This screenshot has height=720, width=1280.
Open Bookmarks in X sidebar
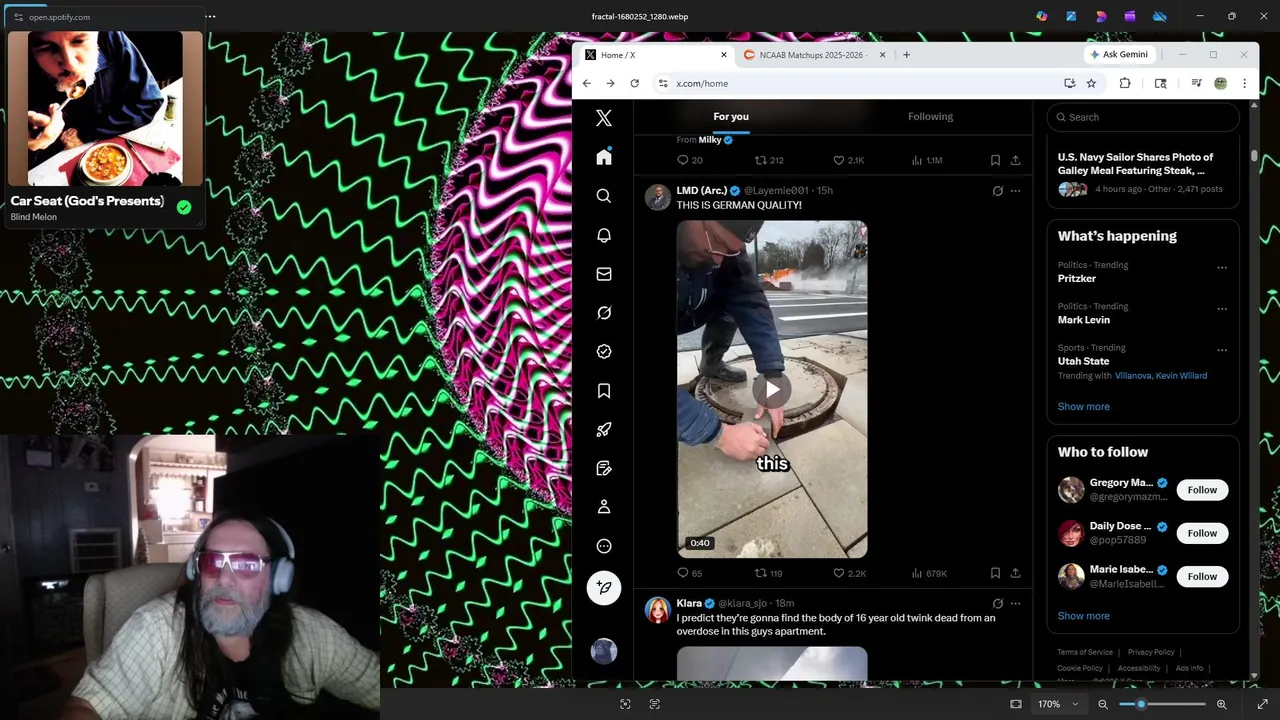tap(604, 391)
